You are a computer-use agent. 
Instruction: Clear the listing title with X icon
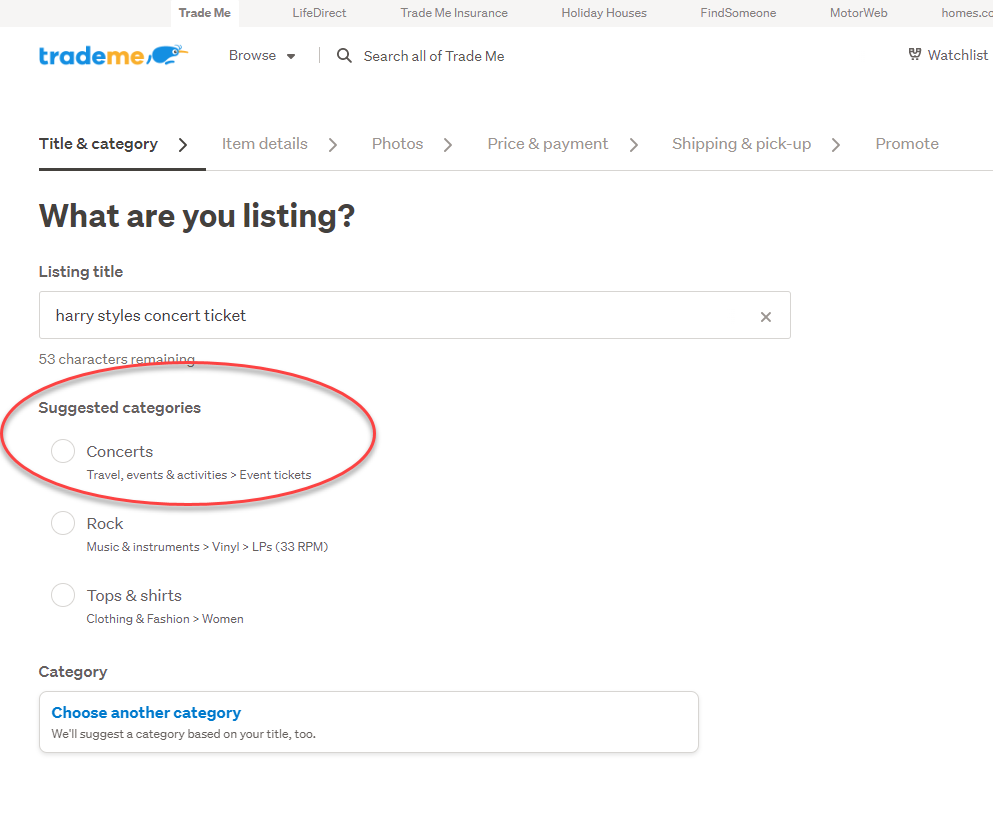click(x=766, y=317)
